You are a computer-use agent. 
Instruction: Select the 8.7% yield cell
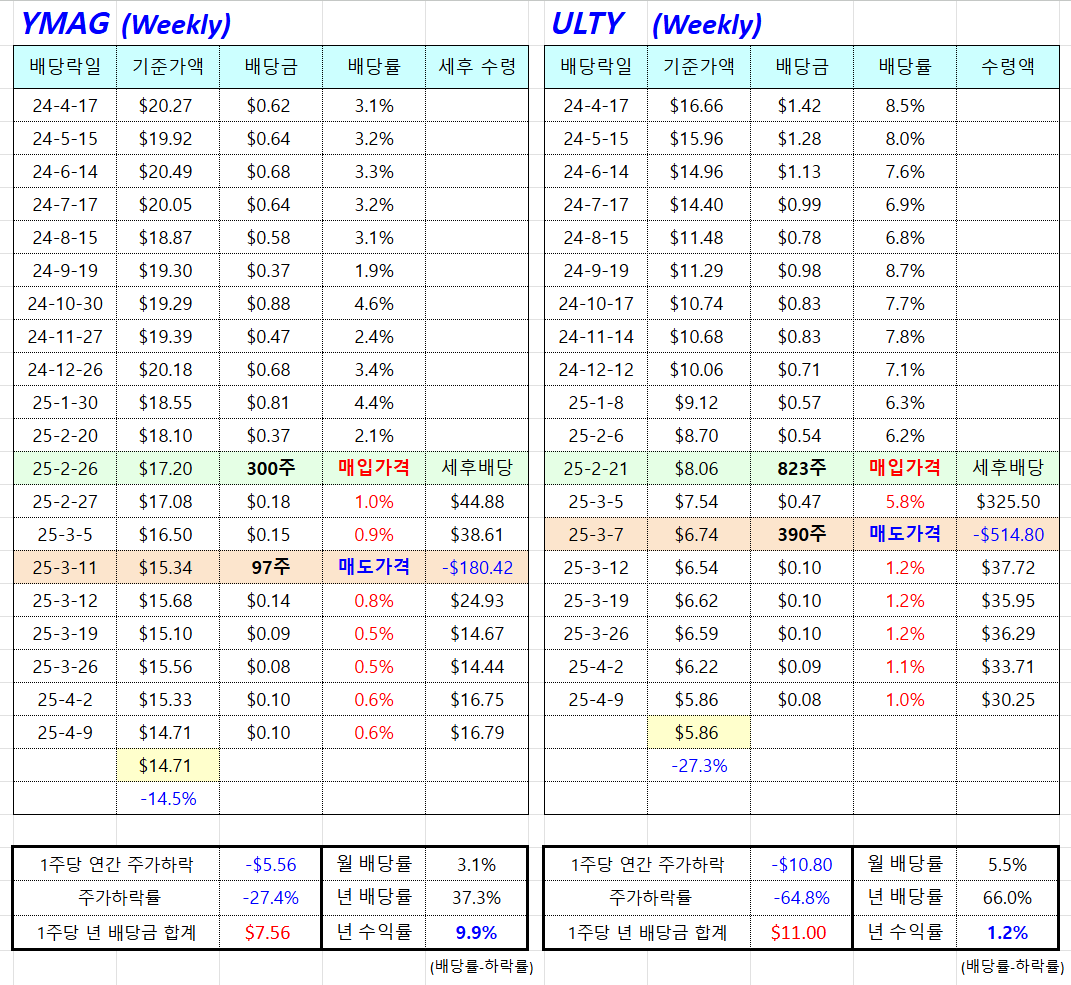pos(905,270)
